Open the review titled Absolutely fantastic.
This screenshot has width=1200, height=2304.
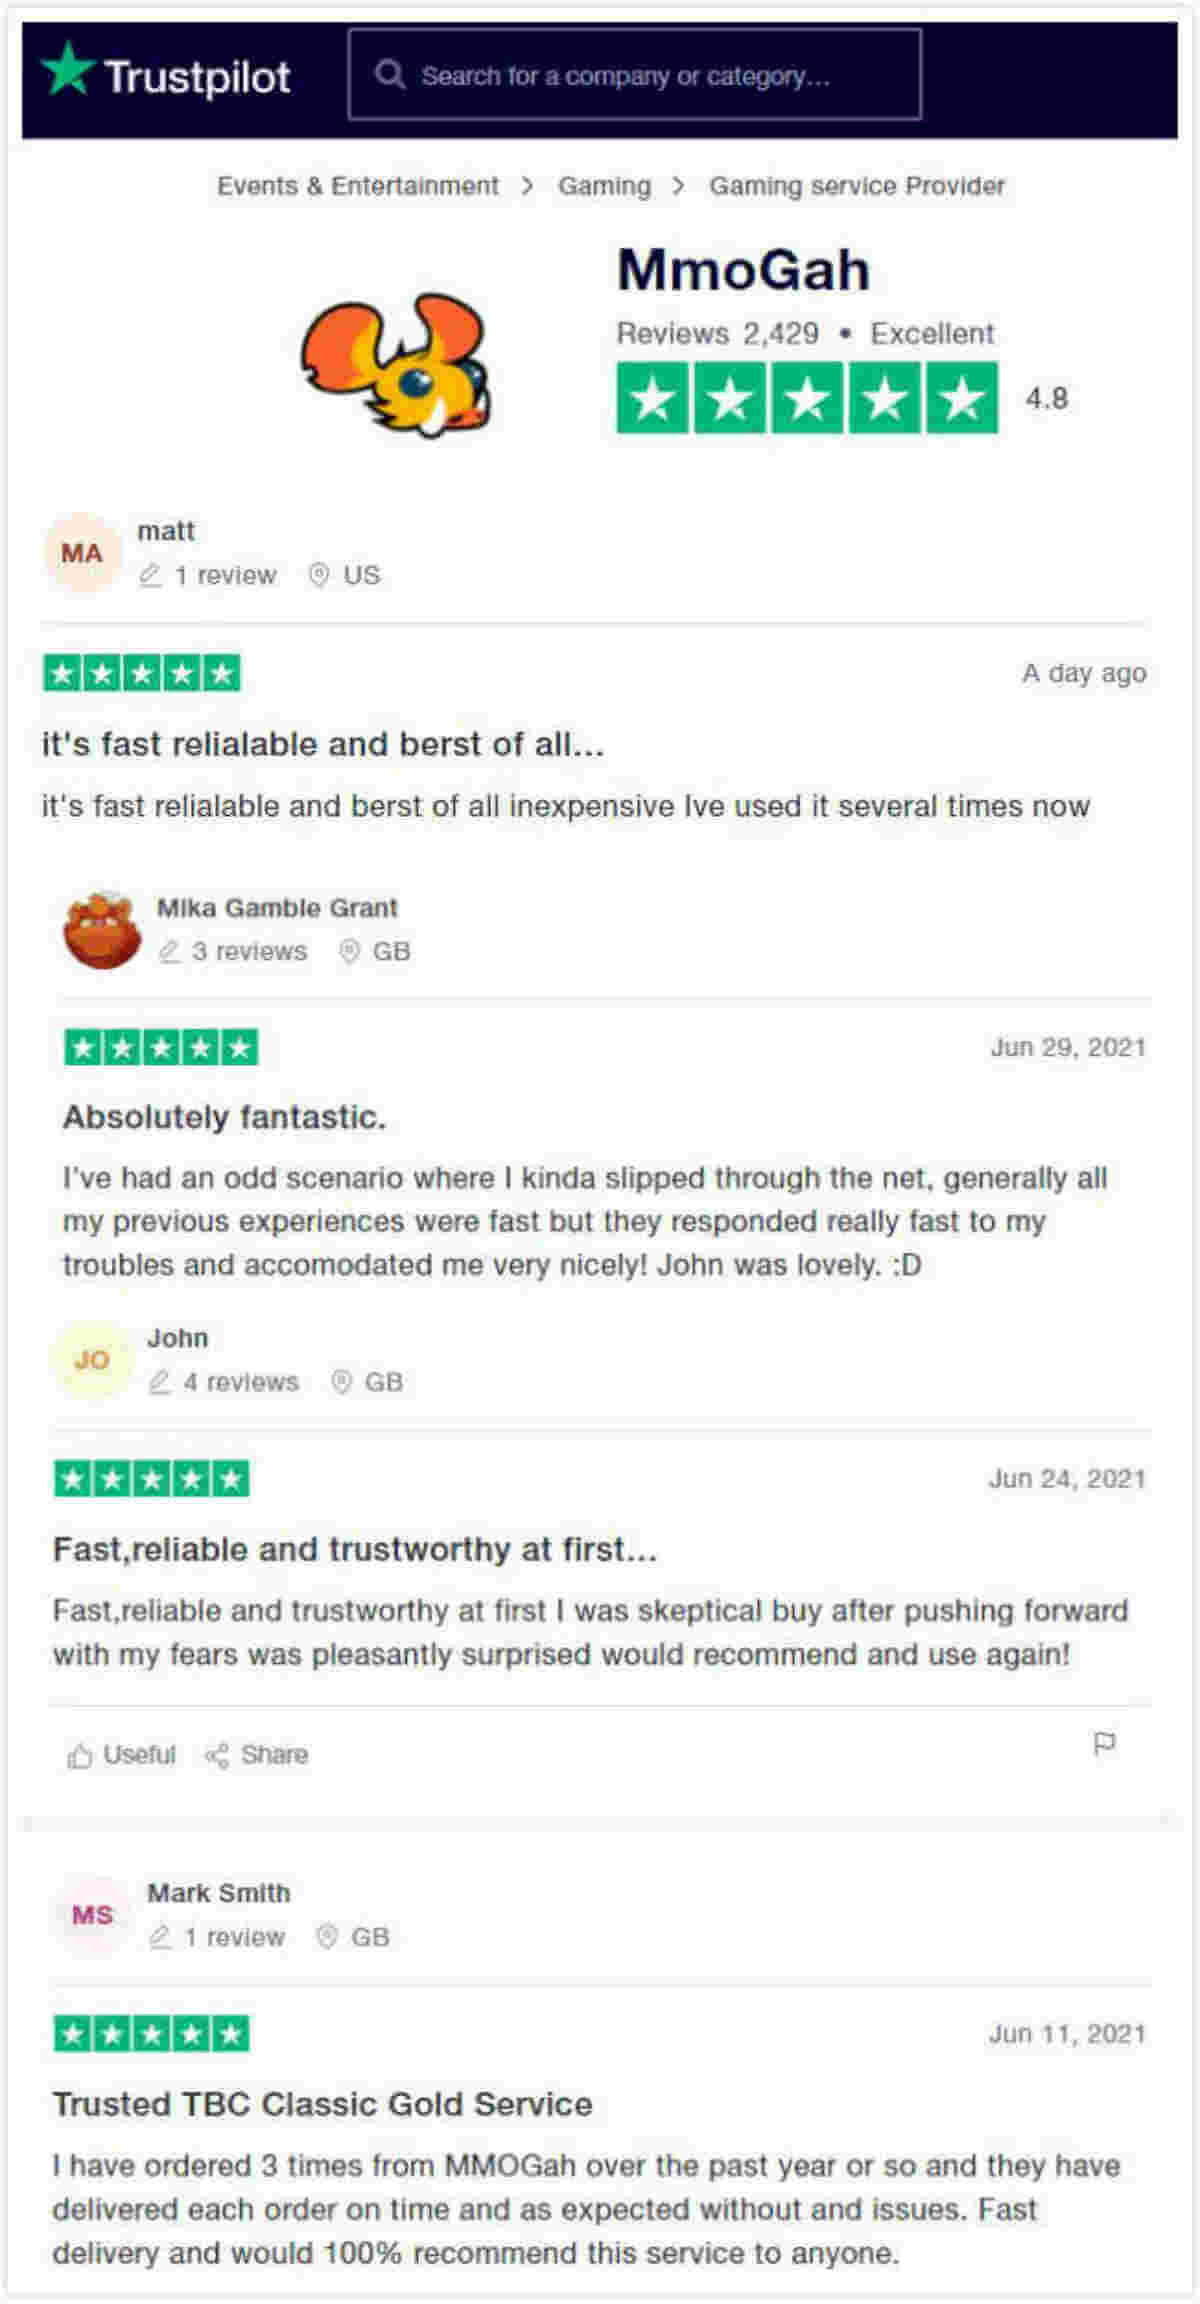(x=224, y=1117)
